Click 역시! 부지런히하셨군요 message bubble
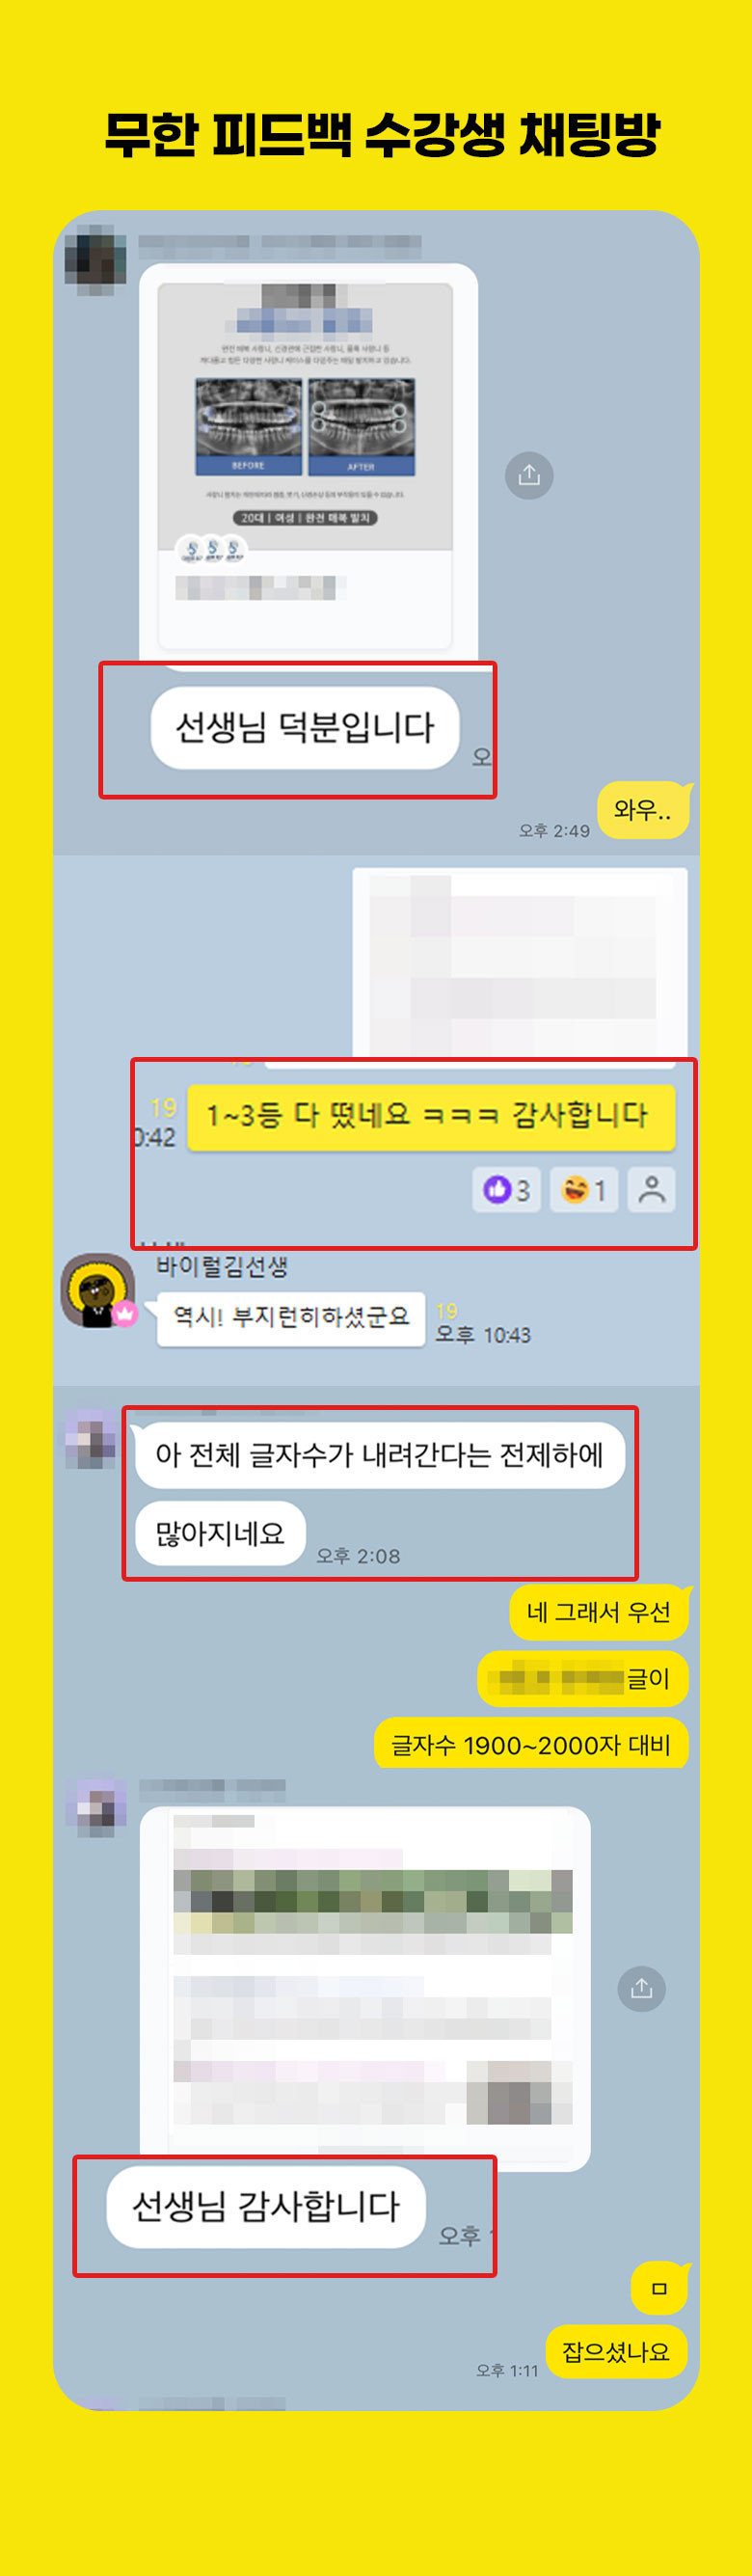The width and height of the screenshot is (752, 2576). point(291,1318)
